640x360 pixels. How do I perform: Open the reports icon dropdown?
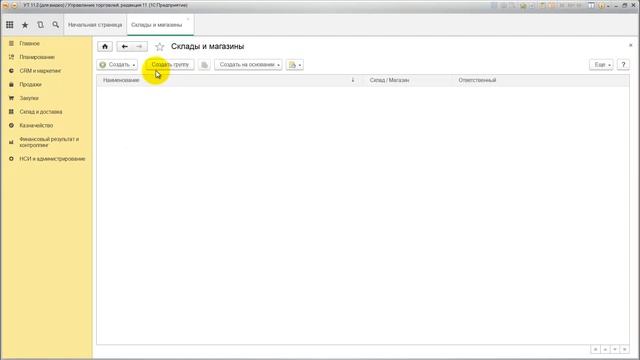[x=295, y=65]
